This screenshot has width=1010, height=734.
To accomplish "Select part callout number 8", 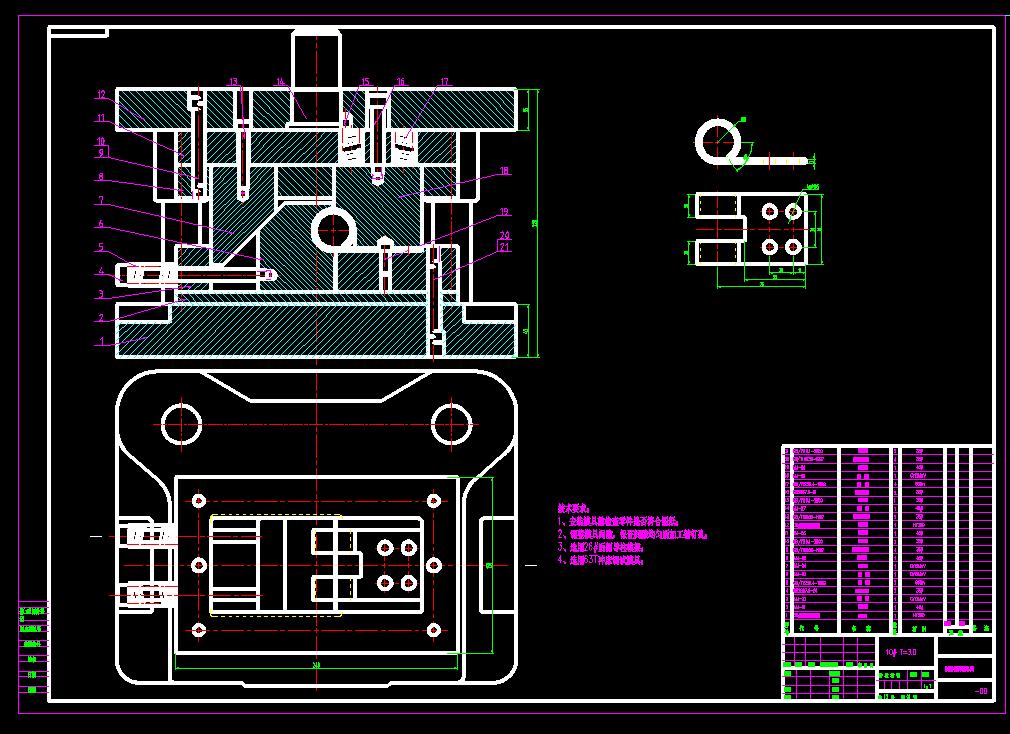I will point(101,176).
